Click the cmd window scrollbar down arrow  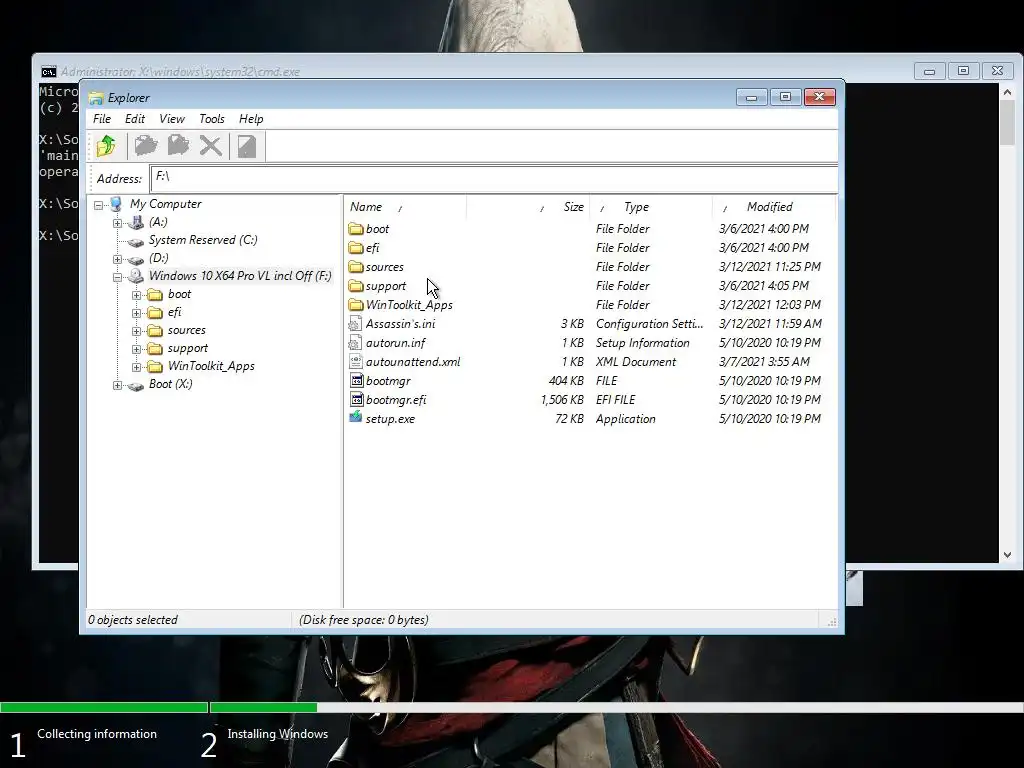click(1007, 554)
